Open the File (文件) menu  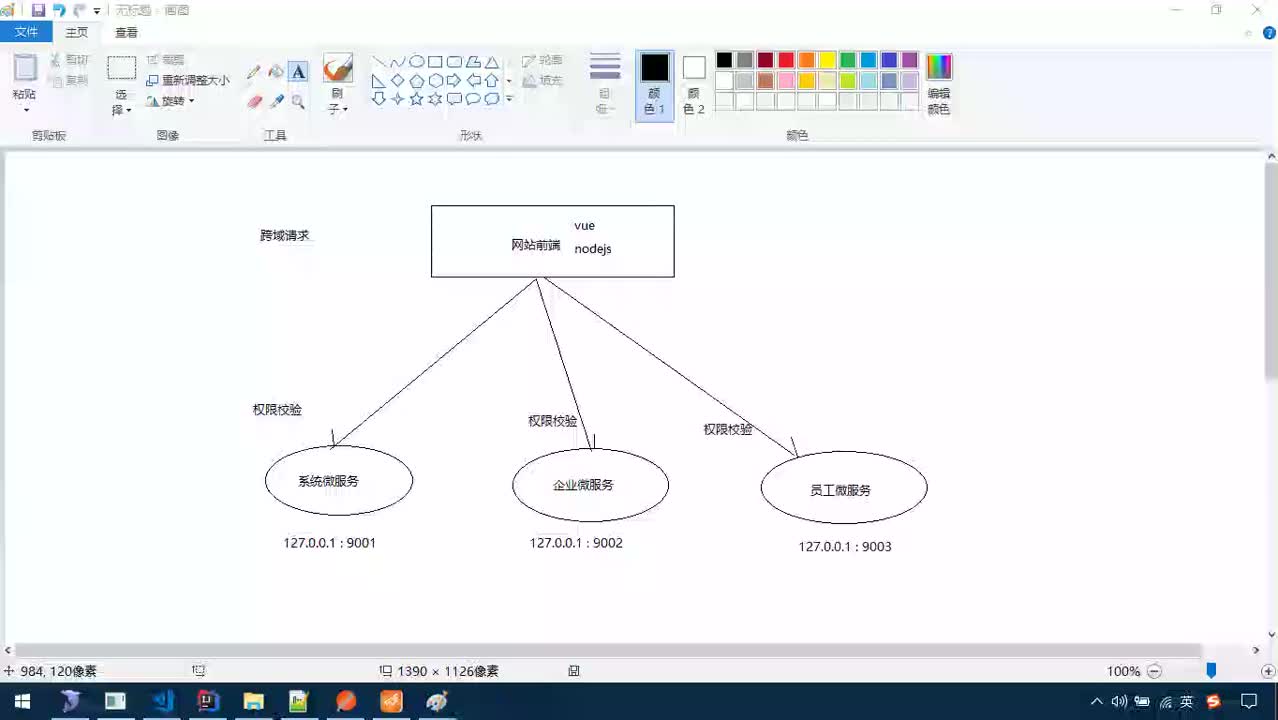26,32
